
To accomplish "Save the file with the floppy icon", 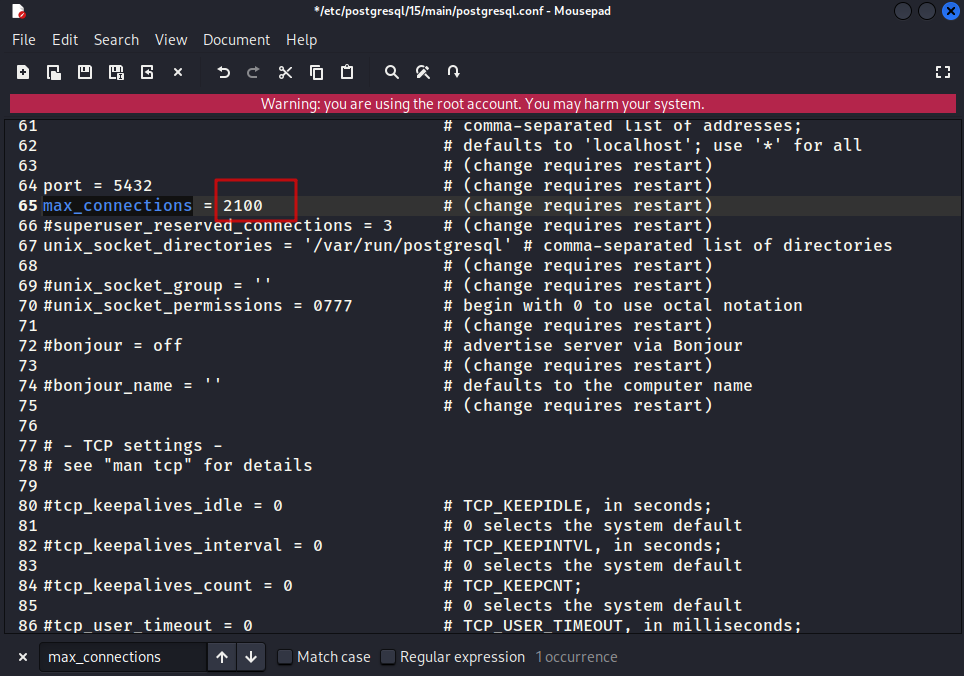I will (x=85, y=73).
